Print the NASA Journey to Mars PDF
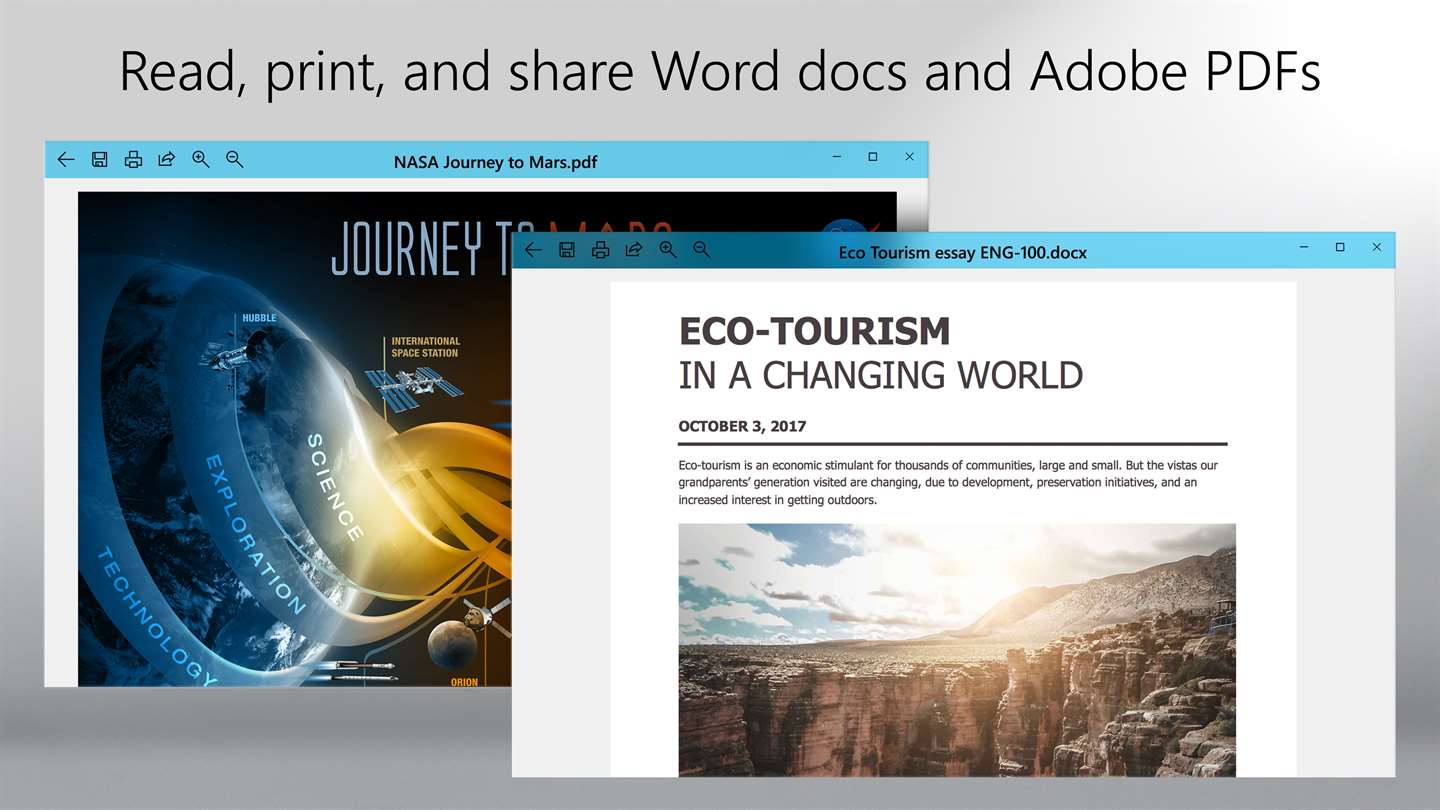This screenshot has height=810, width=1440. (x=133, y=159)
